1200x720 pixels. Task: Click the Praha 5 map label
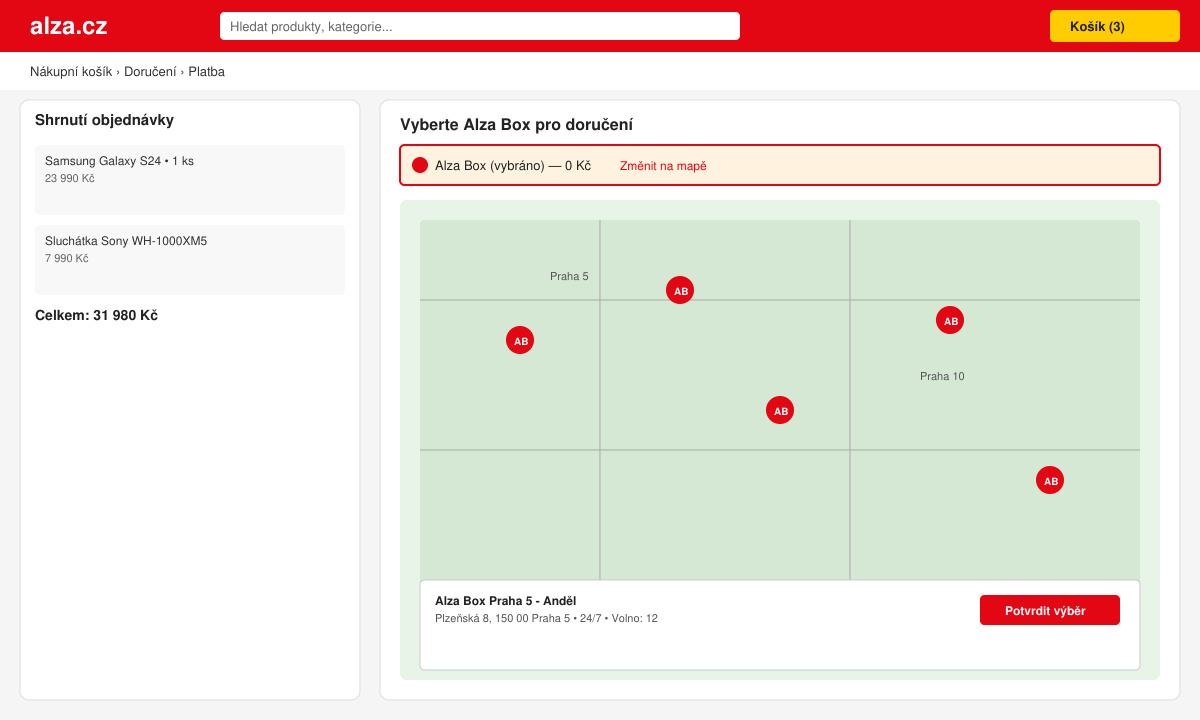569,276
